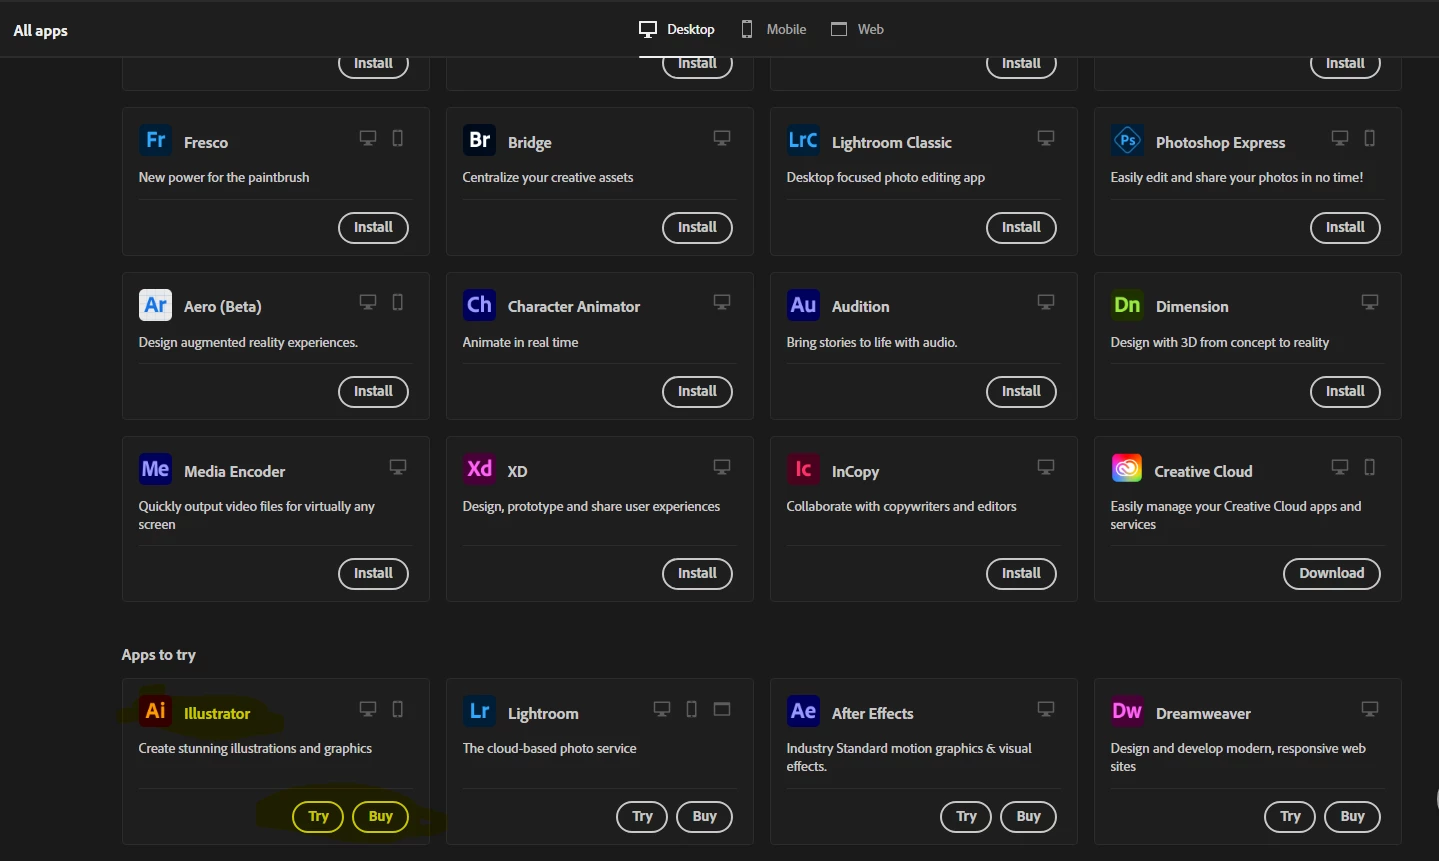Click the Audition app icon
This screenshot has width=1439, height=861.
point(803,305)
